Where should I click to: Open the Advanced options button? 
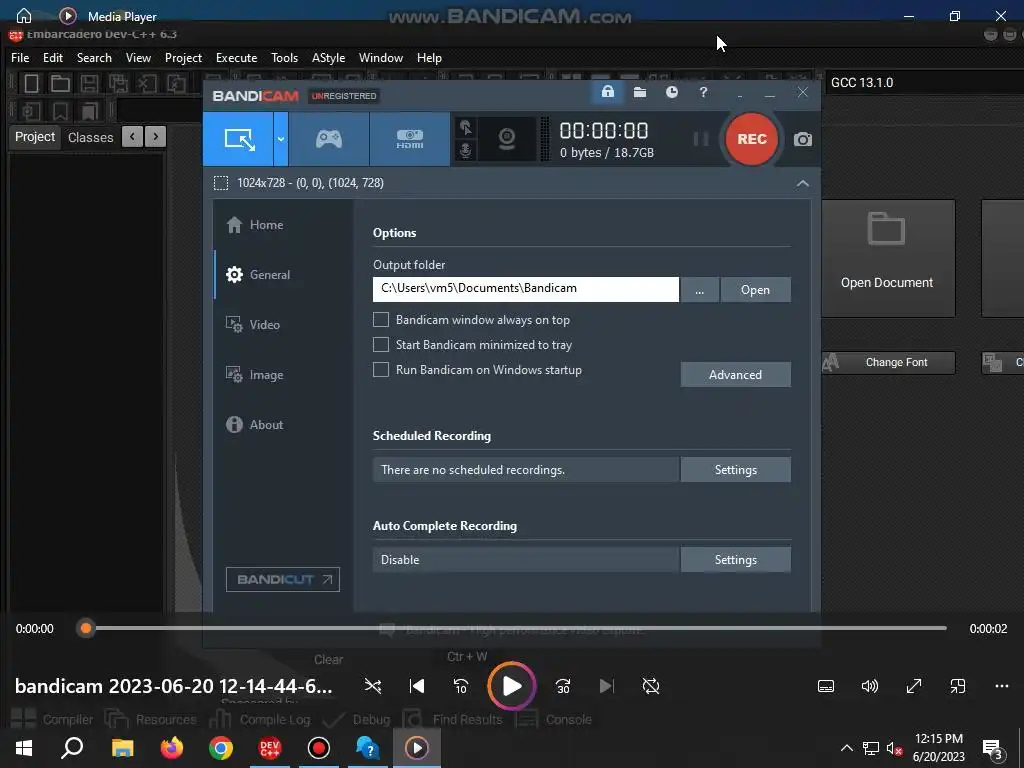coord(735,375)
